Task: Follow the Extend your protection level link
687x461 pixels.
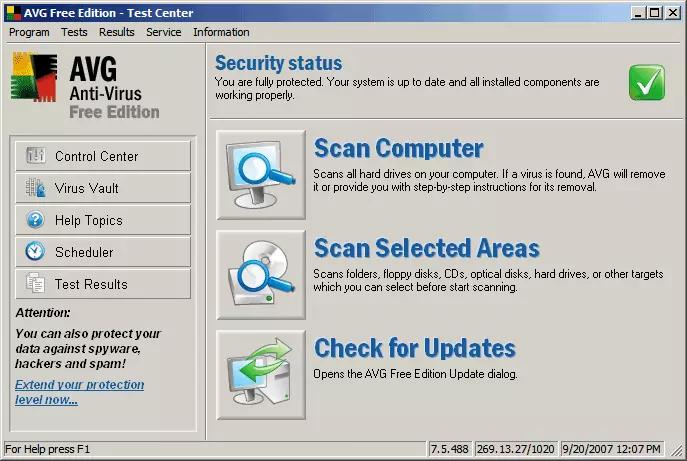Action: coord(79,392)
